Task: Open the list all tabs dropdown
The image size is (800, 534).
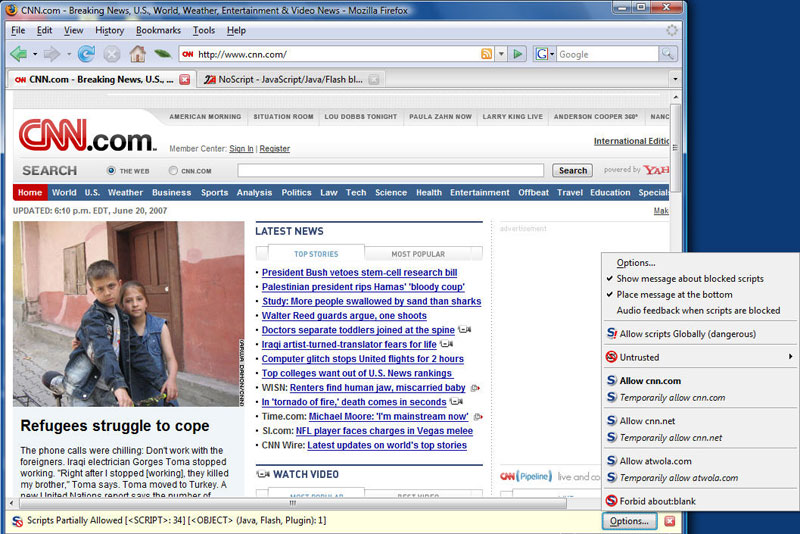Action: pyautogui.click(x=674, y=79)
